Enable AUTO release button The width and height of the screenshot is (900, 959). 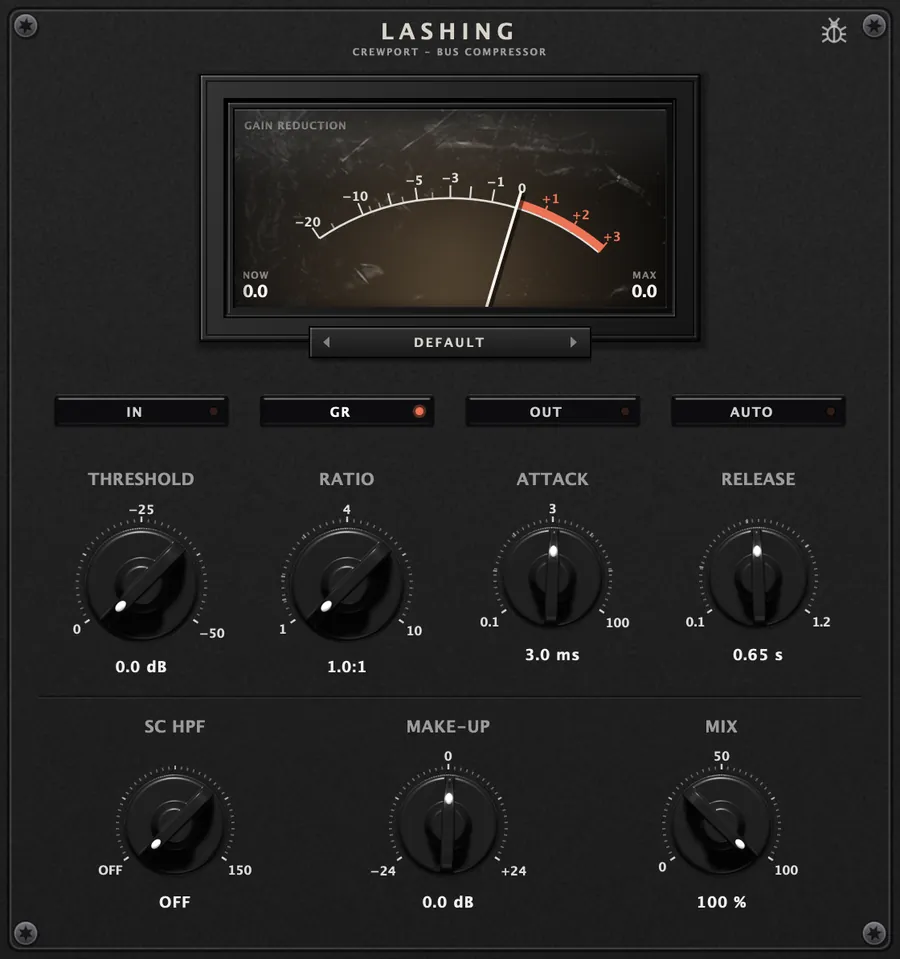pyautogui.click(x=758, y=412)
